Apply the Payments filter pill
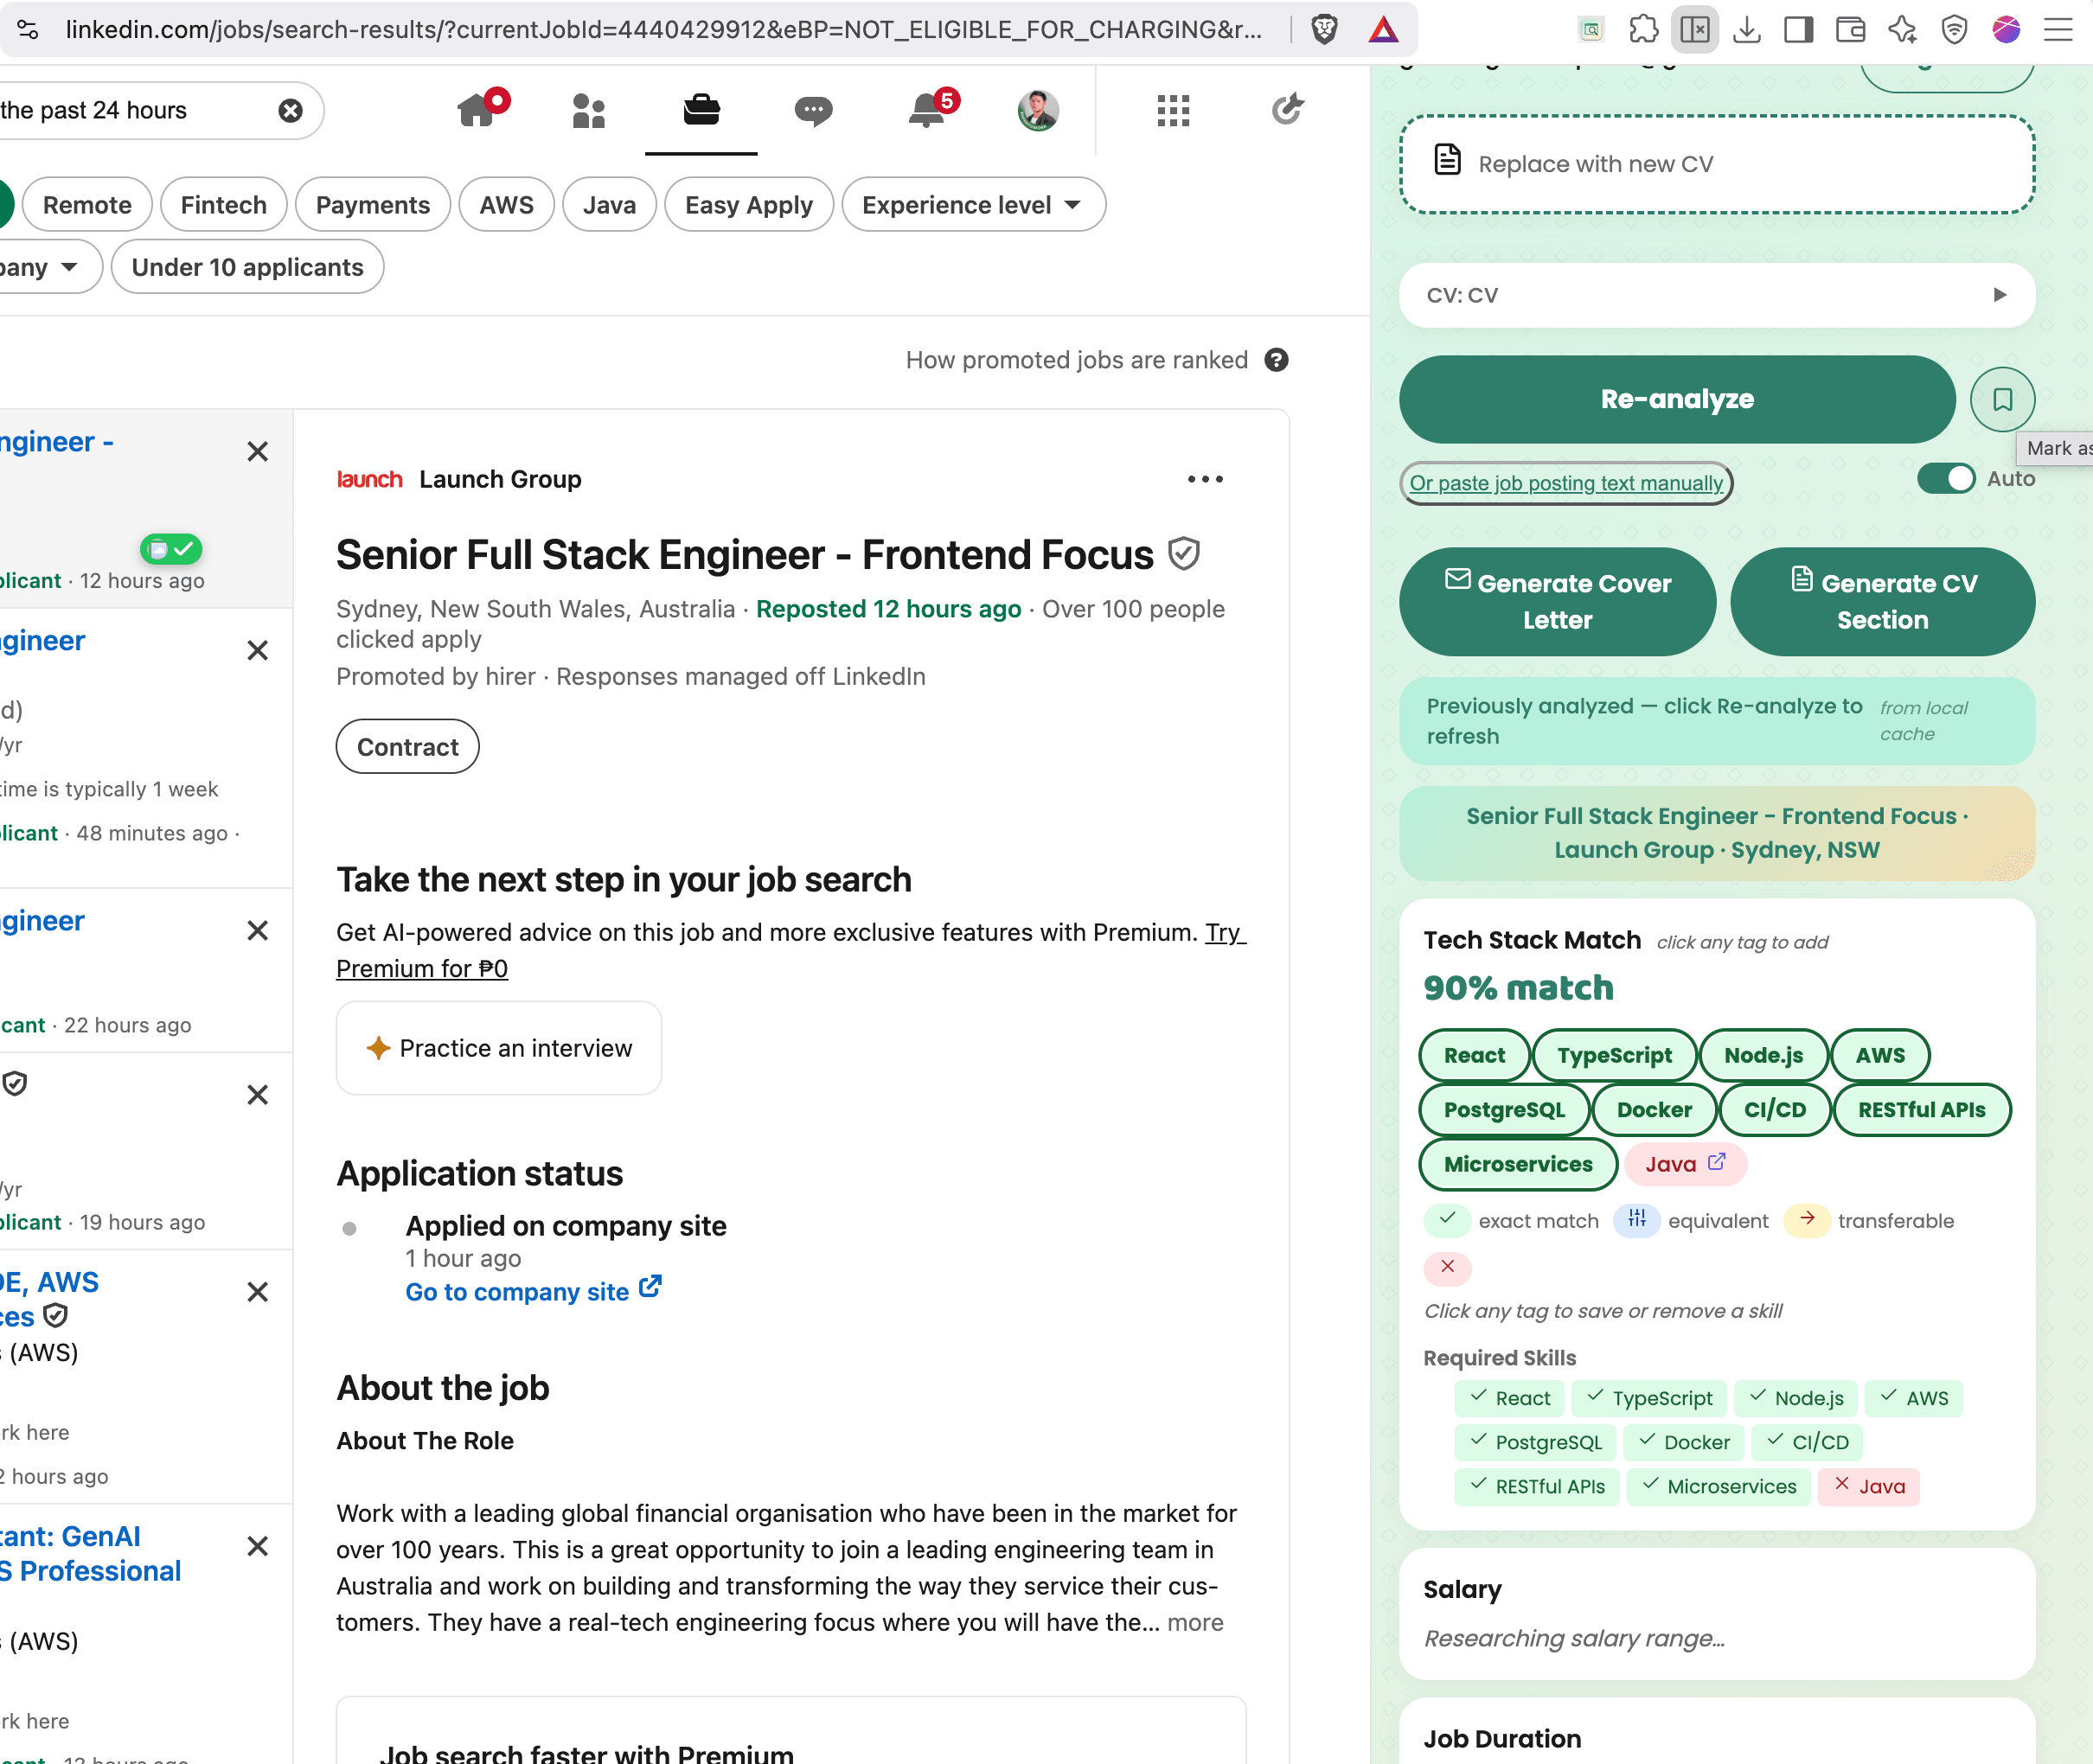2093x1764 pixels. pyautogui.click(x=373, y=205)
